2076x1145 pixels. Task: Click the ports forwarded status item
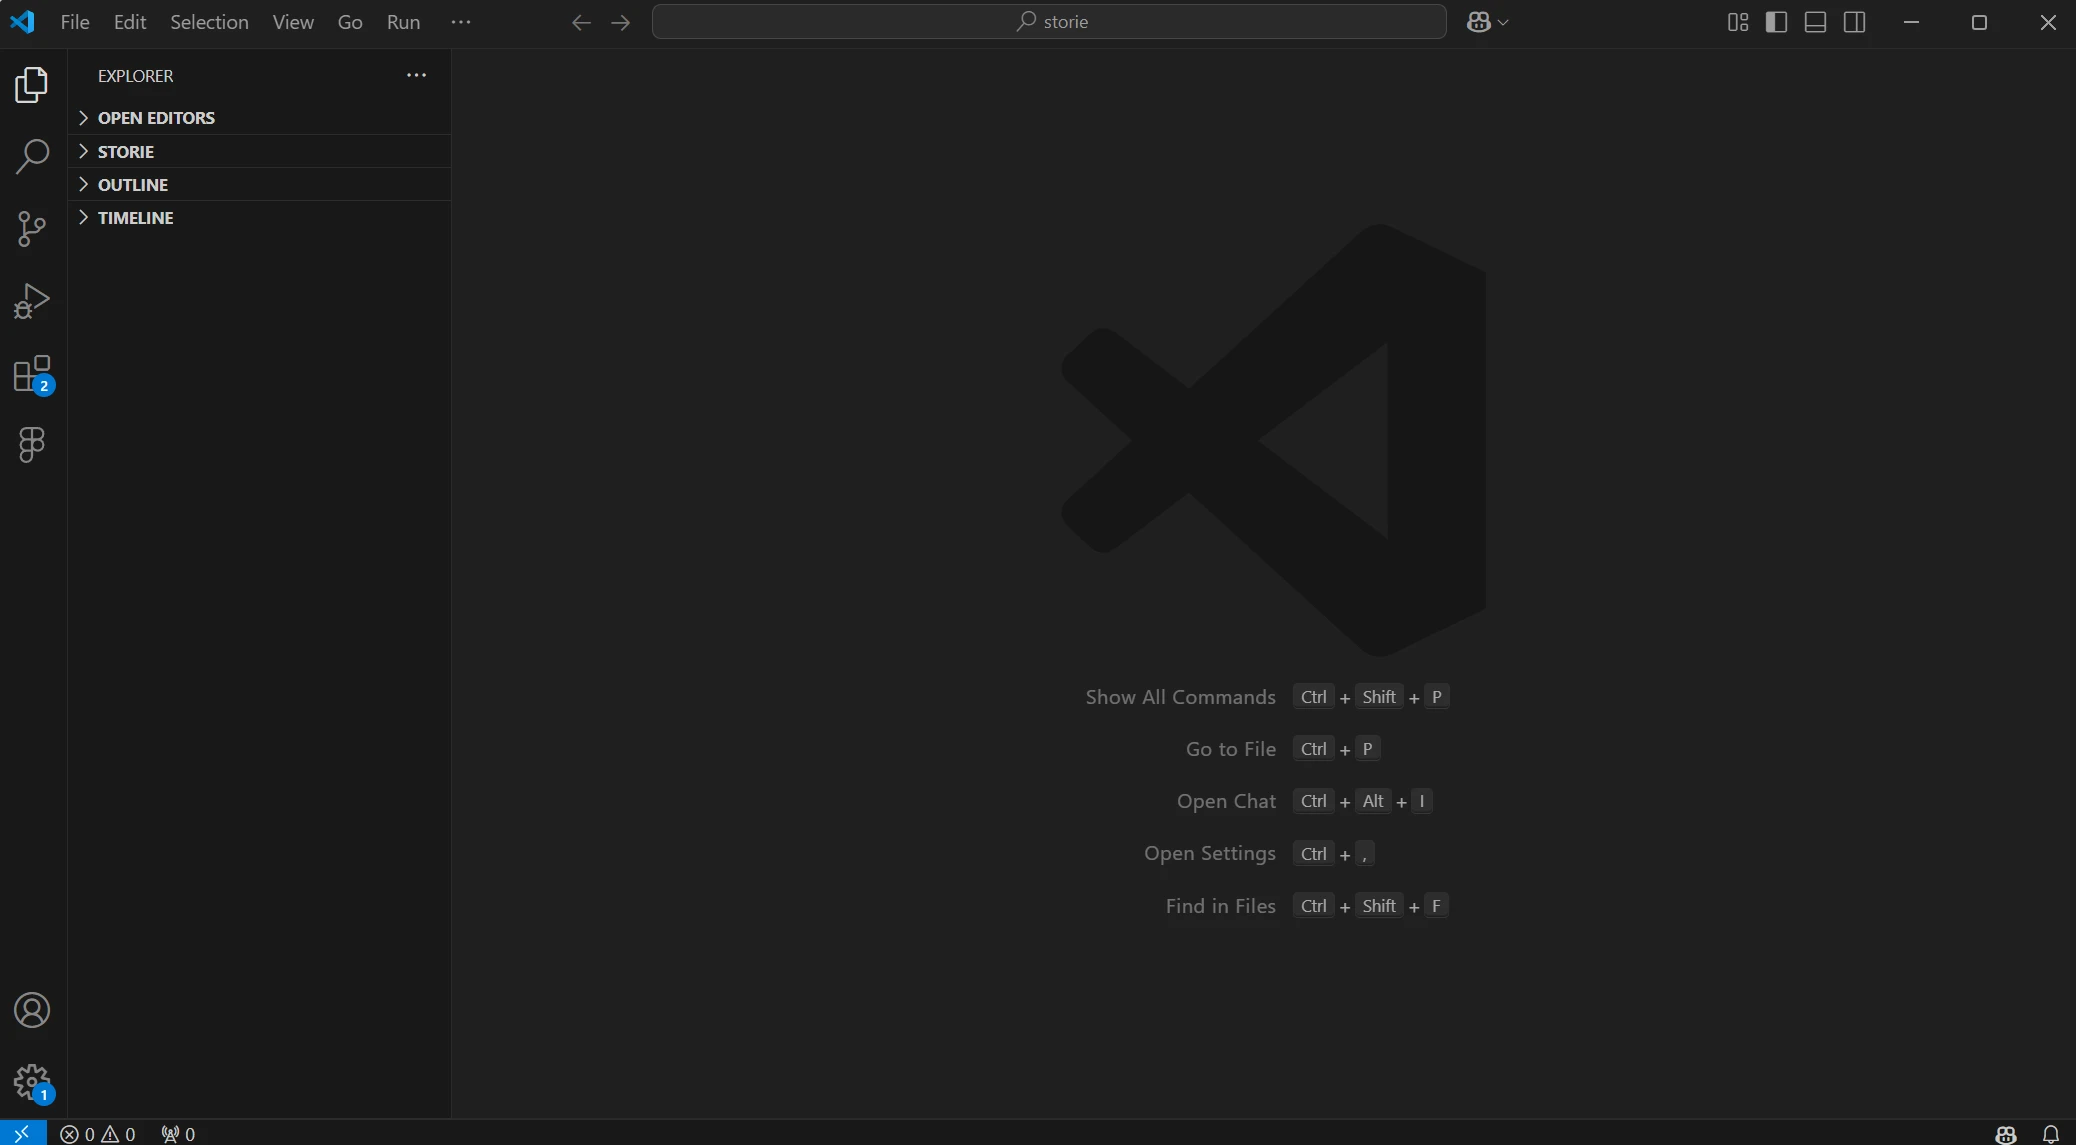pos(178,1133)
